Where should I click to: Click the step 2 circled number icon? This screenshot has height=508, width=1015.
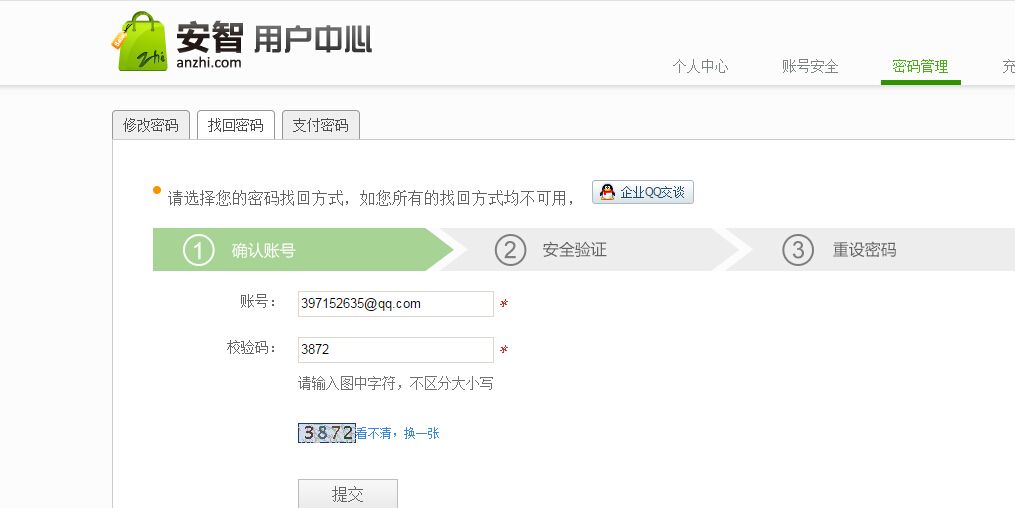pos(510,250)
